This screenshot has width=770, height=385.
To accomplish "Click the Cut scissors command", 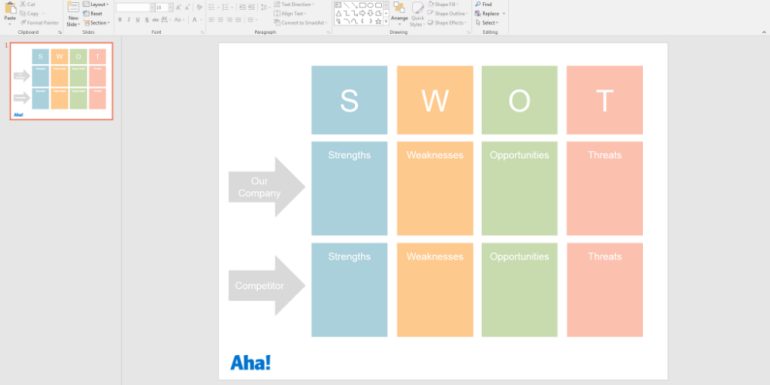I will (28, 4).
